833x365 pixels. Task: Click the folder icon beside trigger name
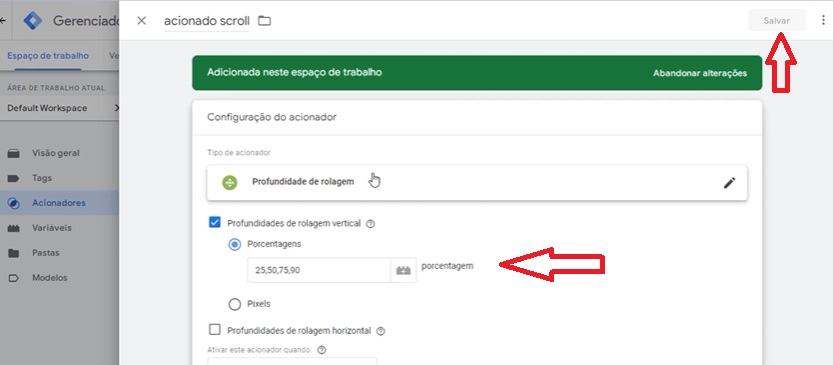[264, 21]
